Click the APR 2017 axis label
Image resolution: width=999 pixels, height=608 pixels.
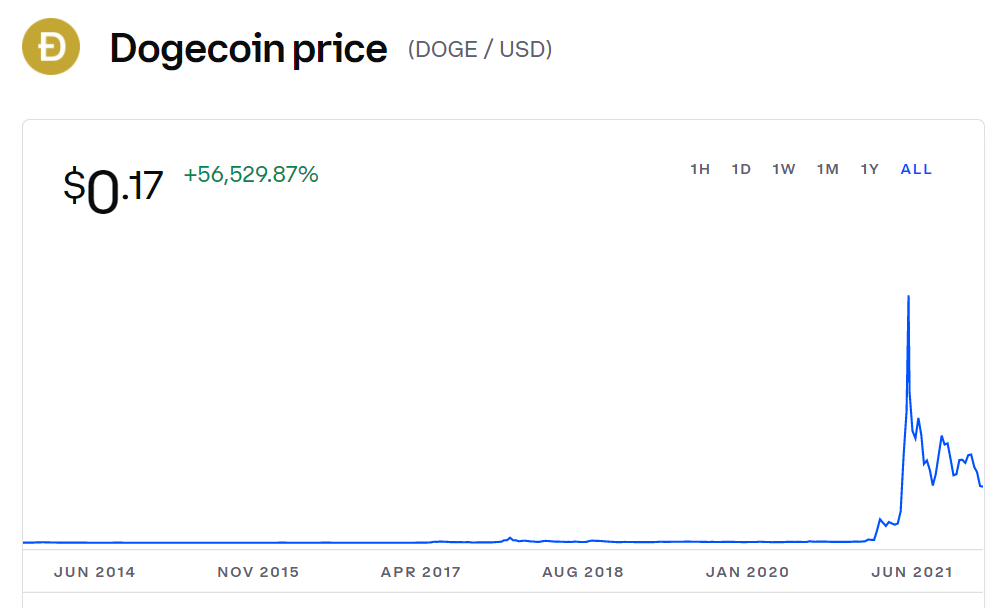click(x=420, y=572)
